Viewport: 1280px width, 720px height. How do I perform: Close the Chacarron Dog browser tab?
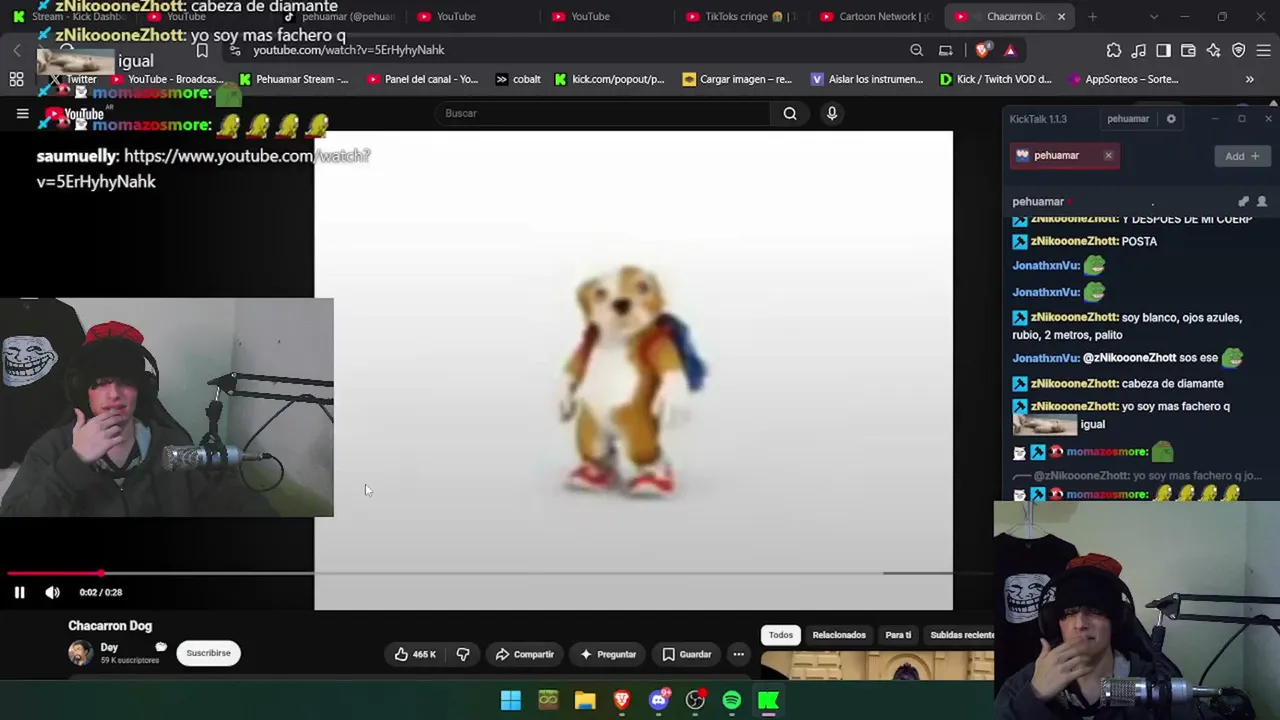[1061, 16]
